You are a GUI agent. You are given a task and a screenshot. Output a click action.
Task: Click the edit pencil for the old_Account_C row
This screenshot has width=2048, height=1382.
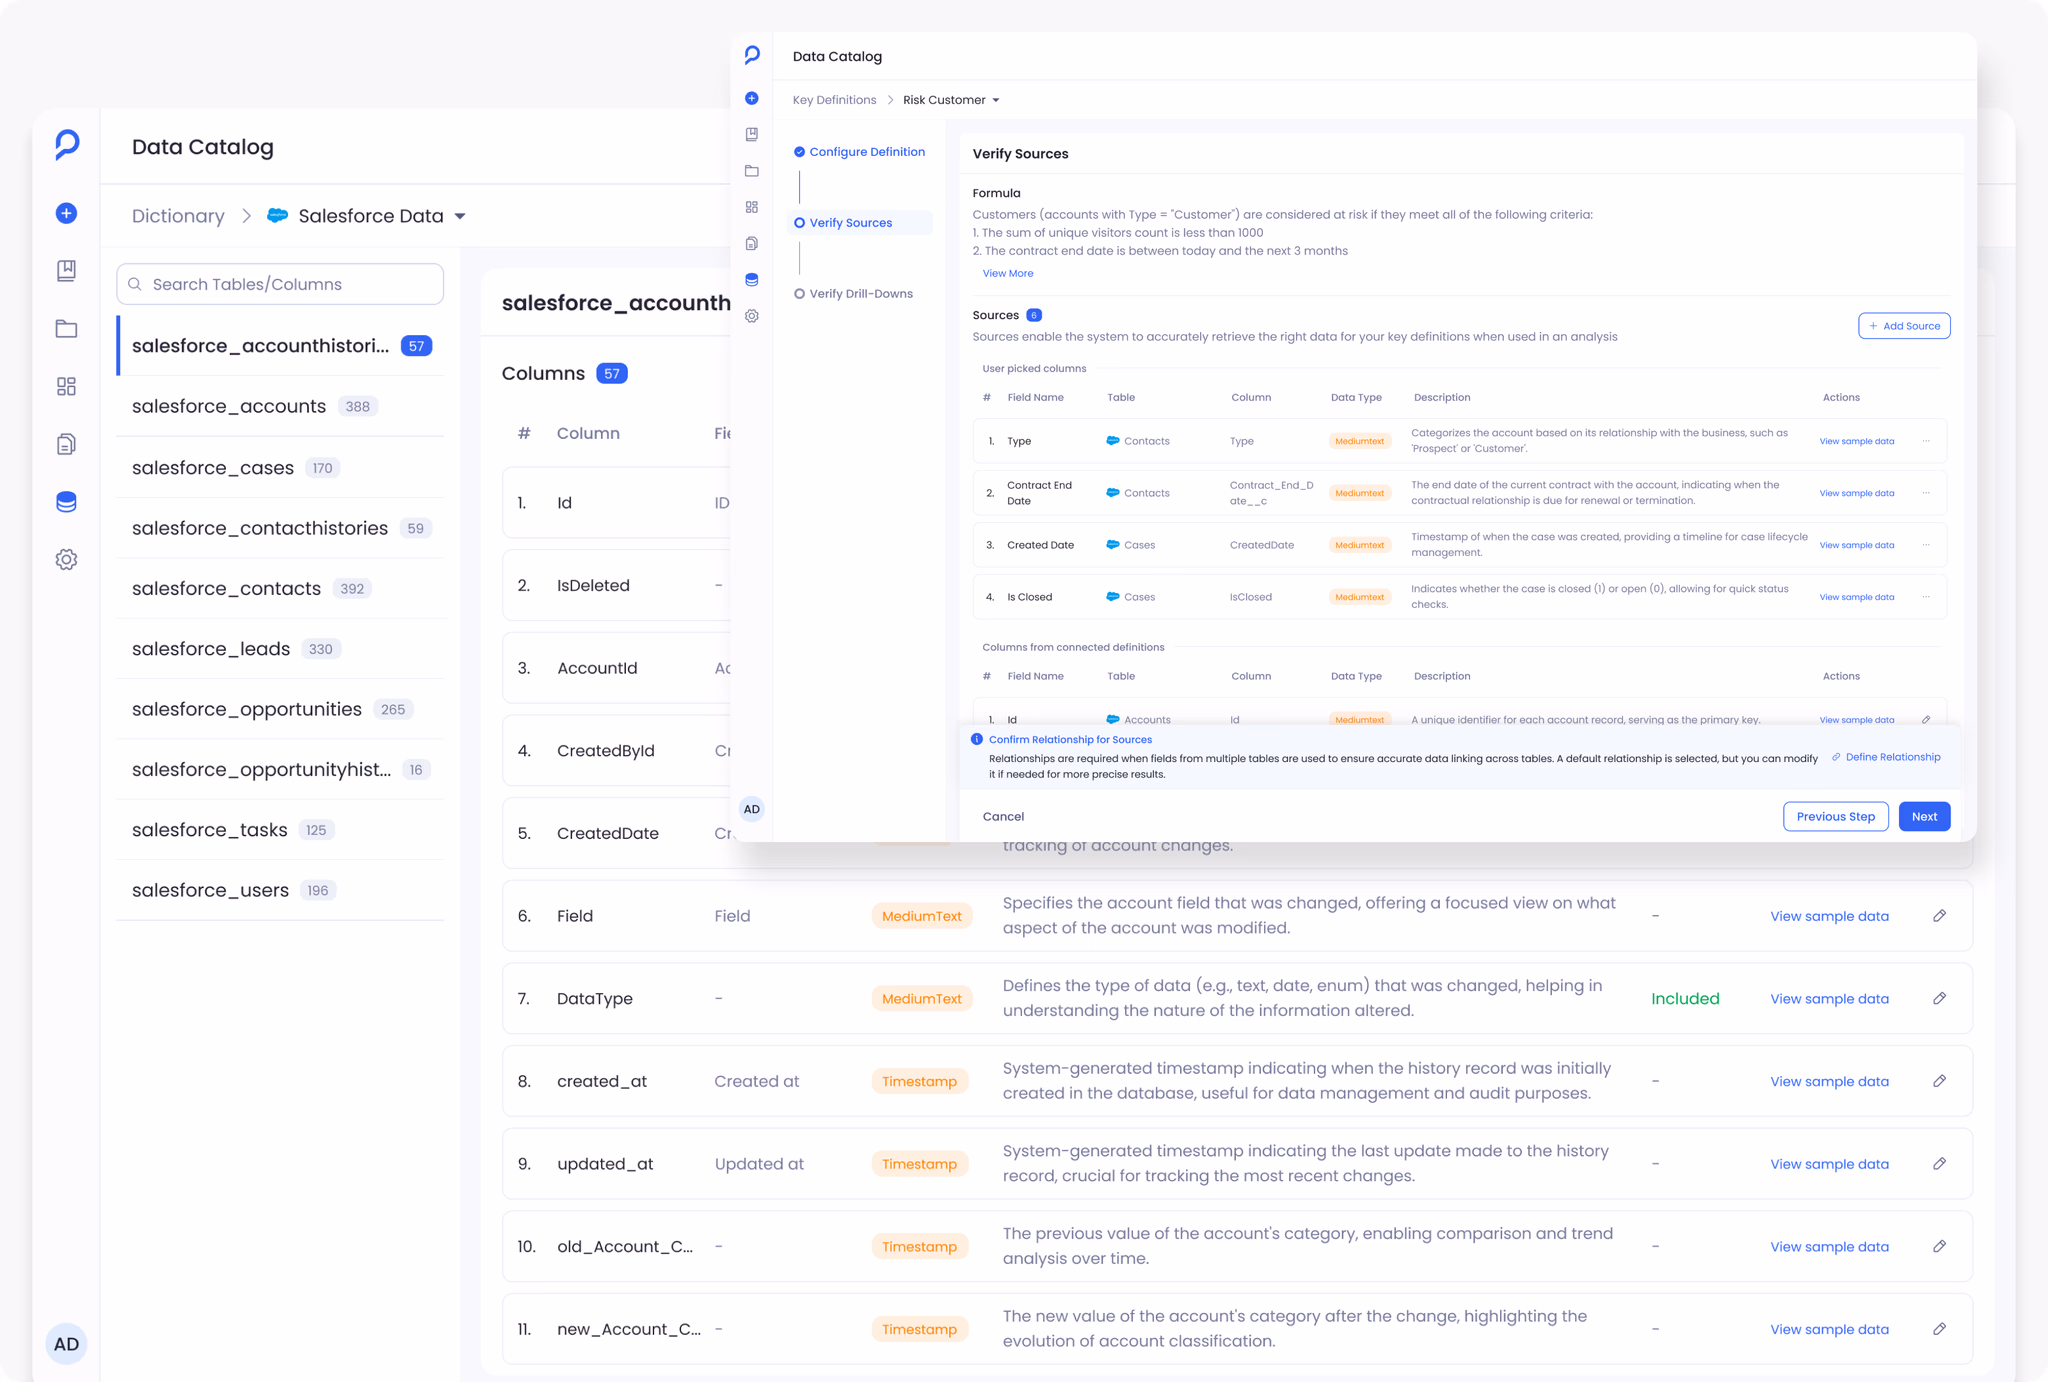(x=1939, y=1246)
